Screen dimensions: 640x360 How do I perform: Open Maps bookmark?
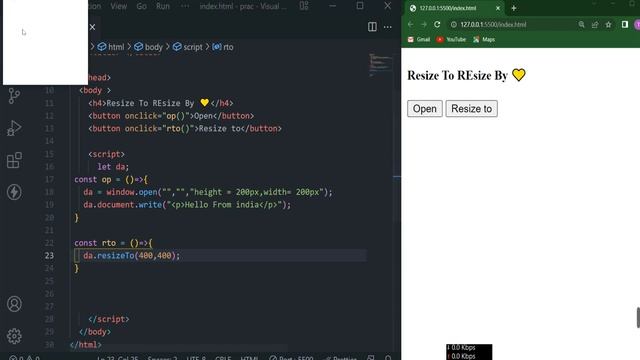tap(484, 40)
